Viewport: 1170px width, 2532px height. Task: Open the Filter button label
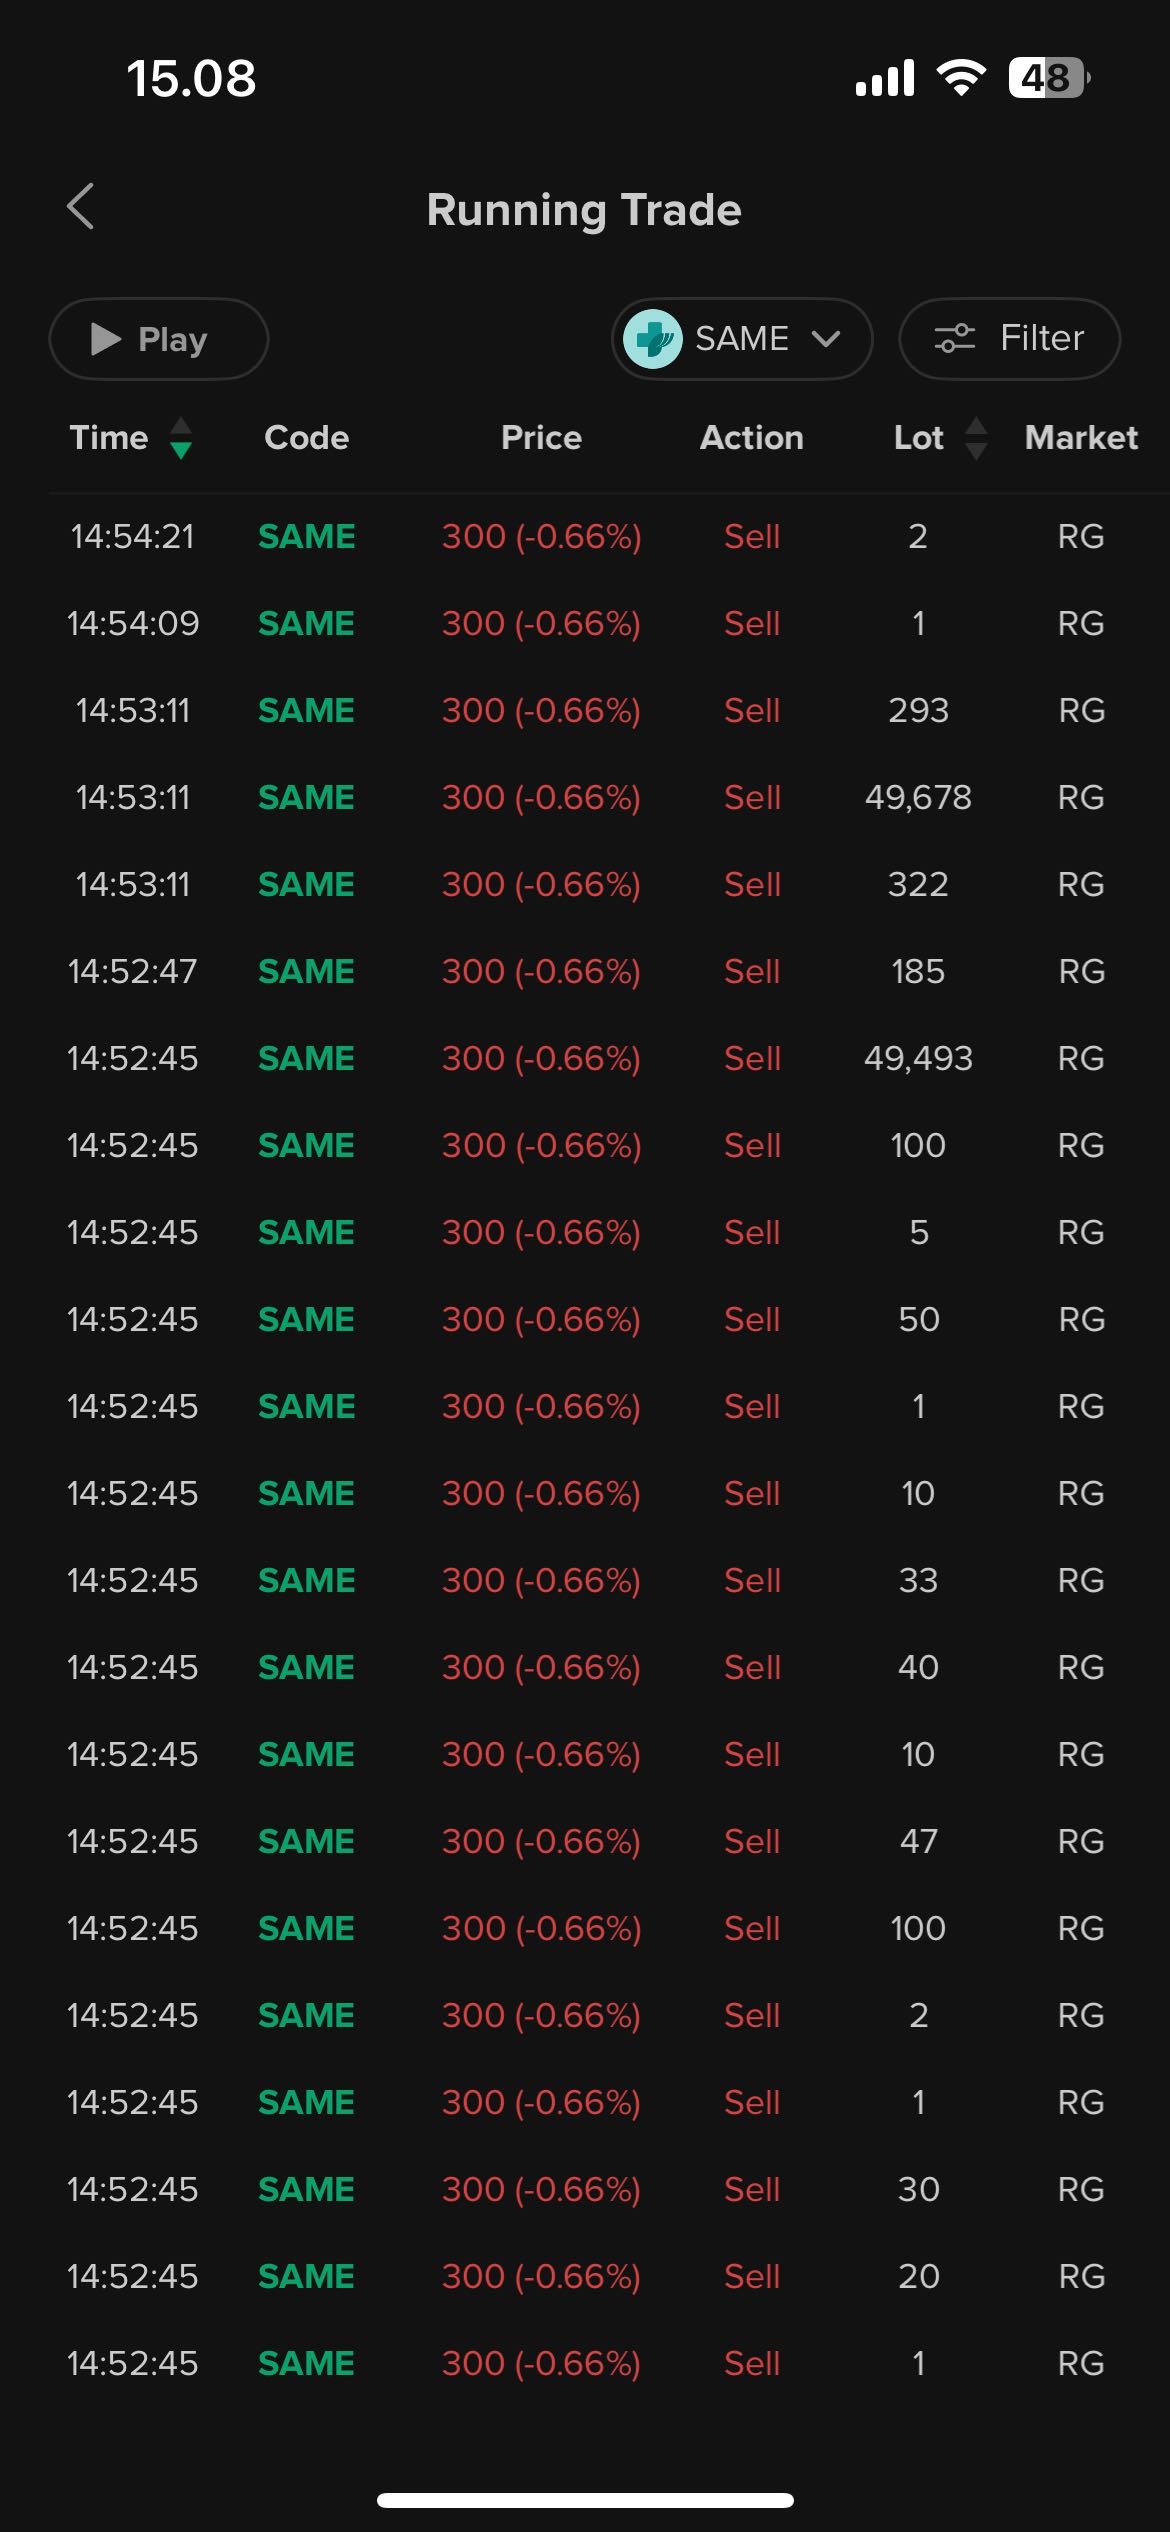tap(1041, 339)
